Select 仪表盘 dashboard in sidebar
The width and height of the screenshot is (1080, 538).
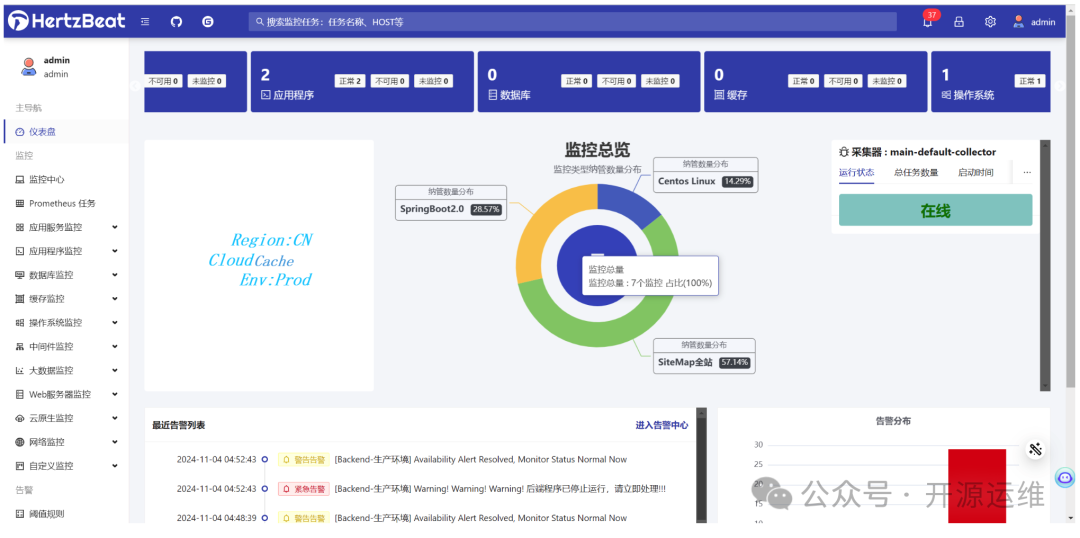(x=65, y=132)
